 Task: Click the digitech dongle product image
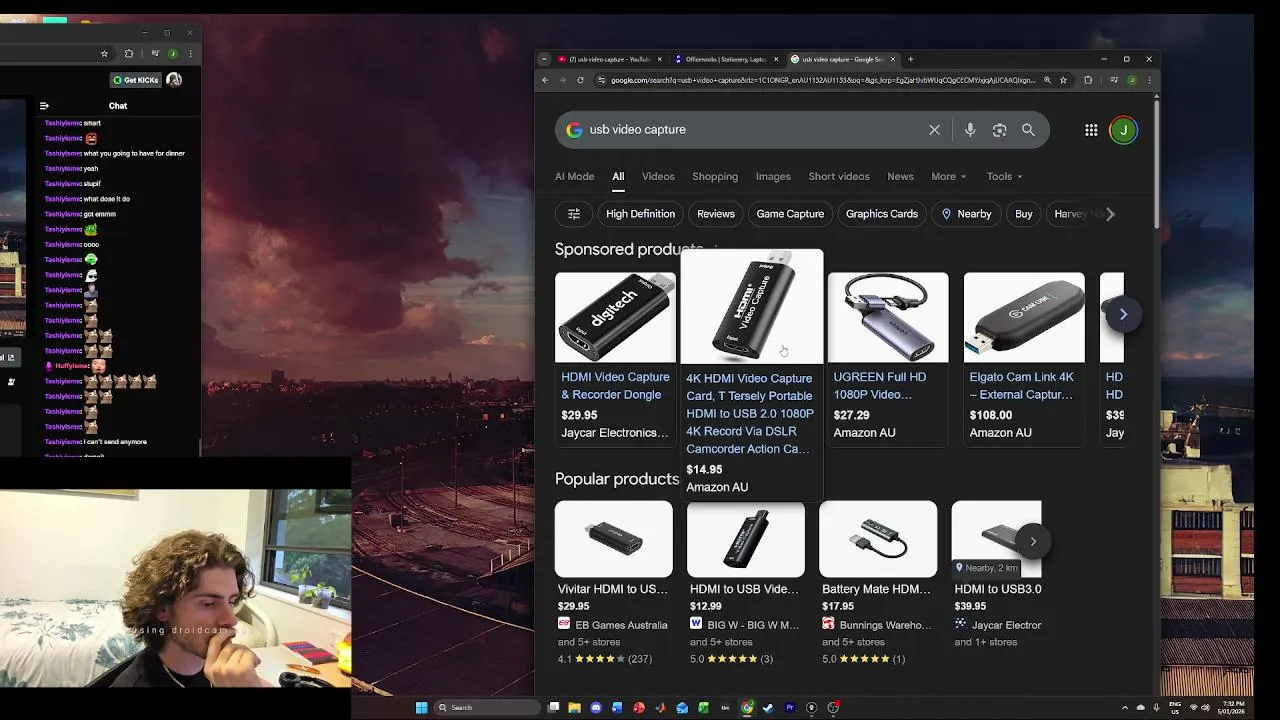(x=615, y=317)
